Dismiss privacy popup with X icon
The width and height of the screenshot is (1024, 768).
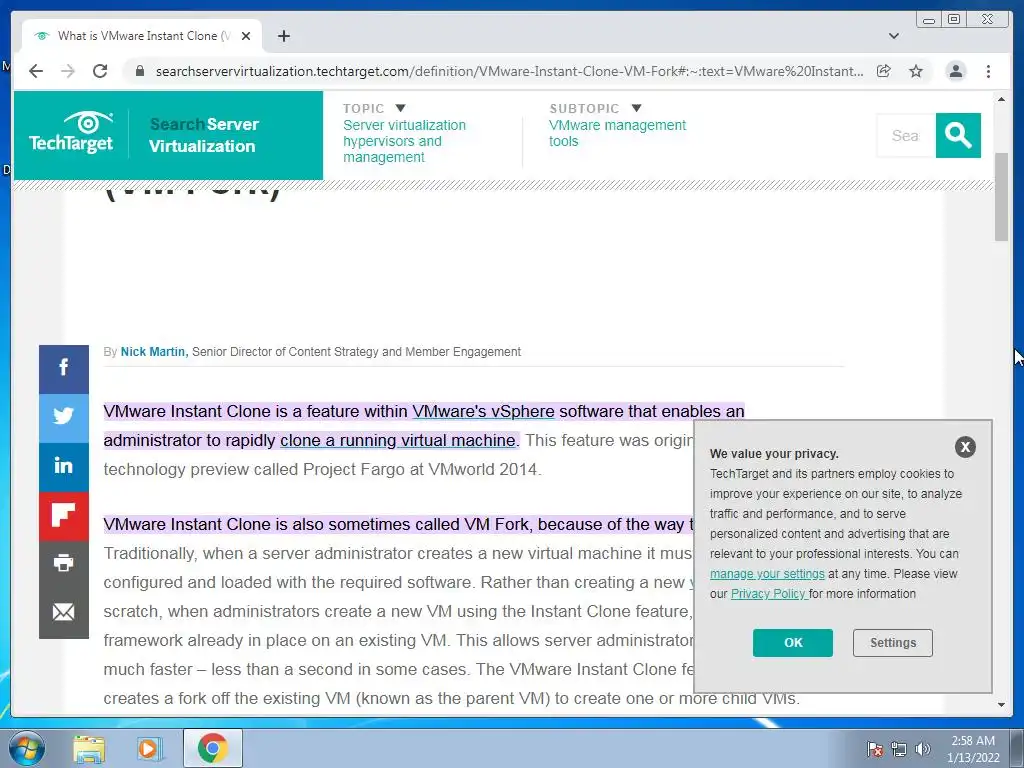point(965,447)
